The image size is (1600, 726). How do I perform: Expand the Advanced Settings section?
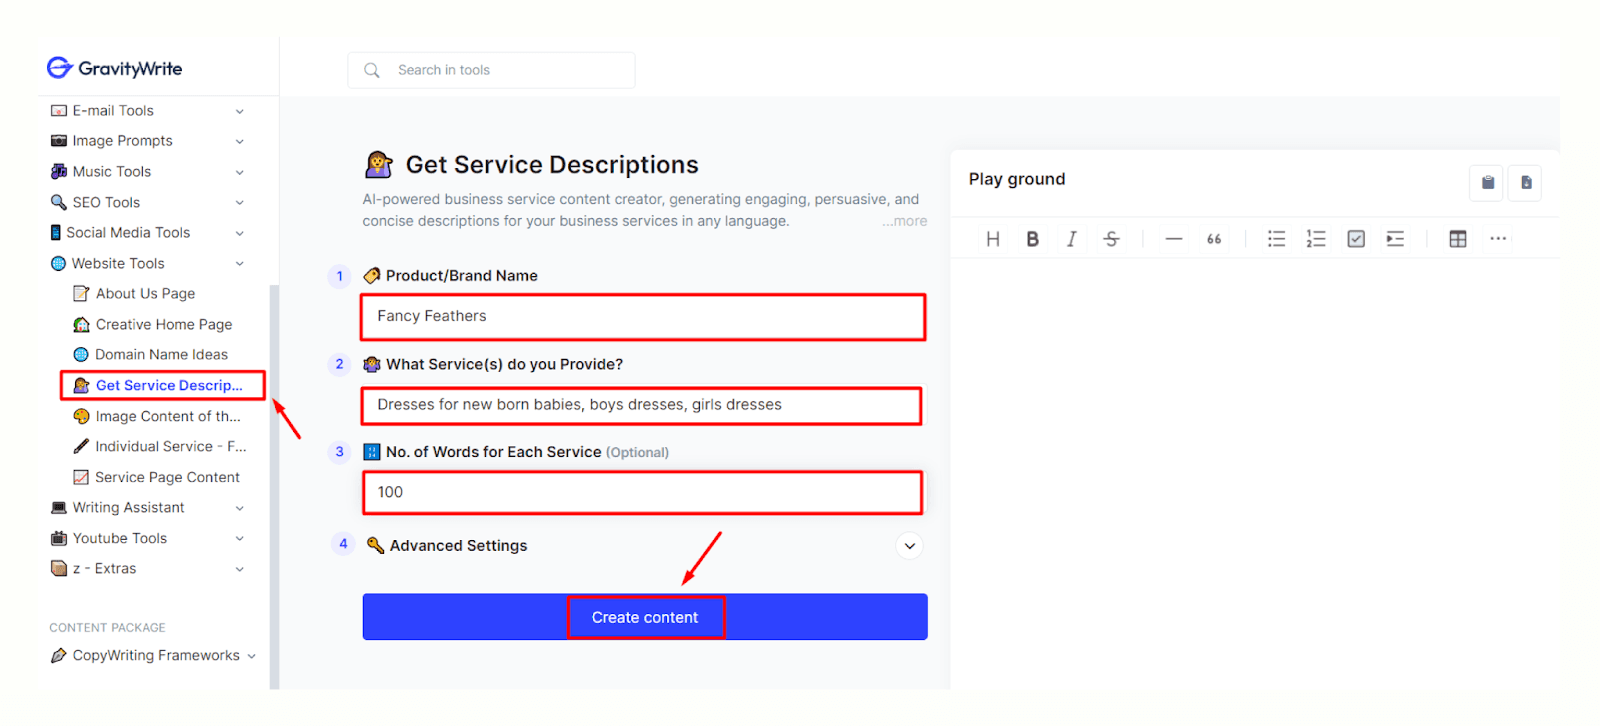909,546
